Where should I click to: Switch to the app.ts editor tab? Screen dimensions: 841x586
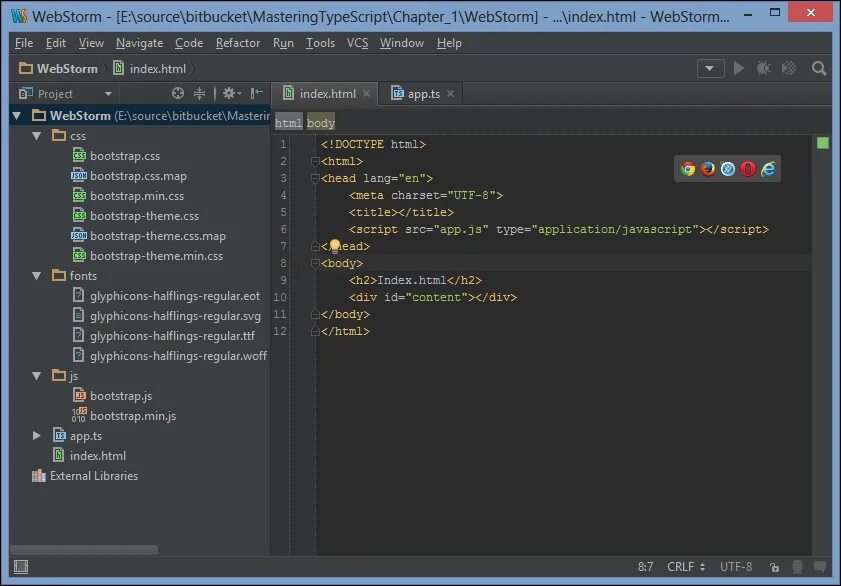422,94
